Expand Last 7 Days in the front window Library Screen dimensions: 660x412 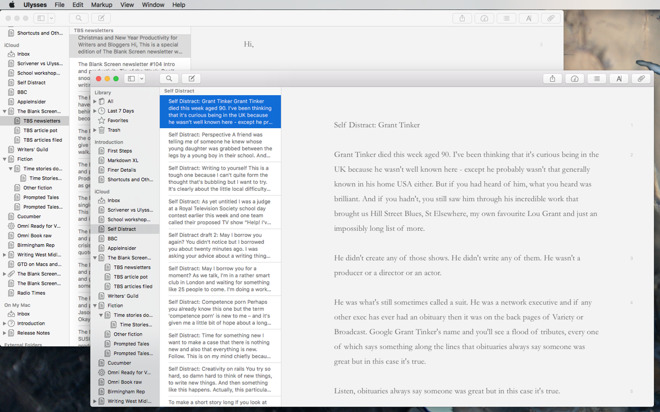click(95, 111)
